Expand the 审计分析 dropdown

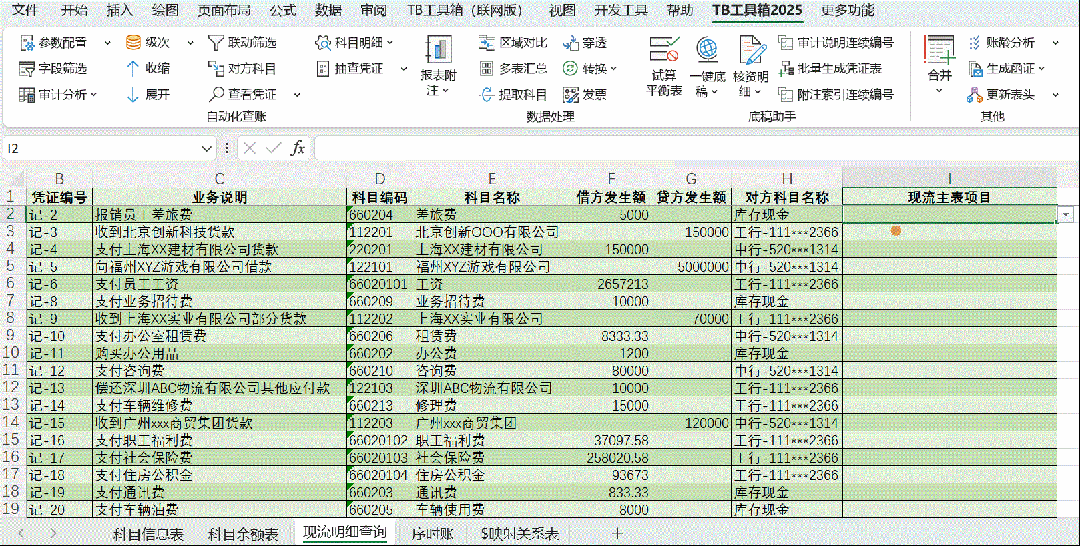94,94
